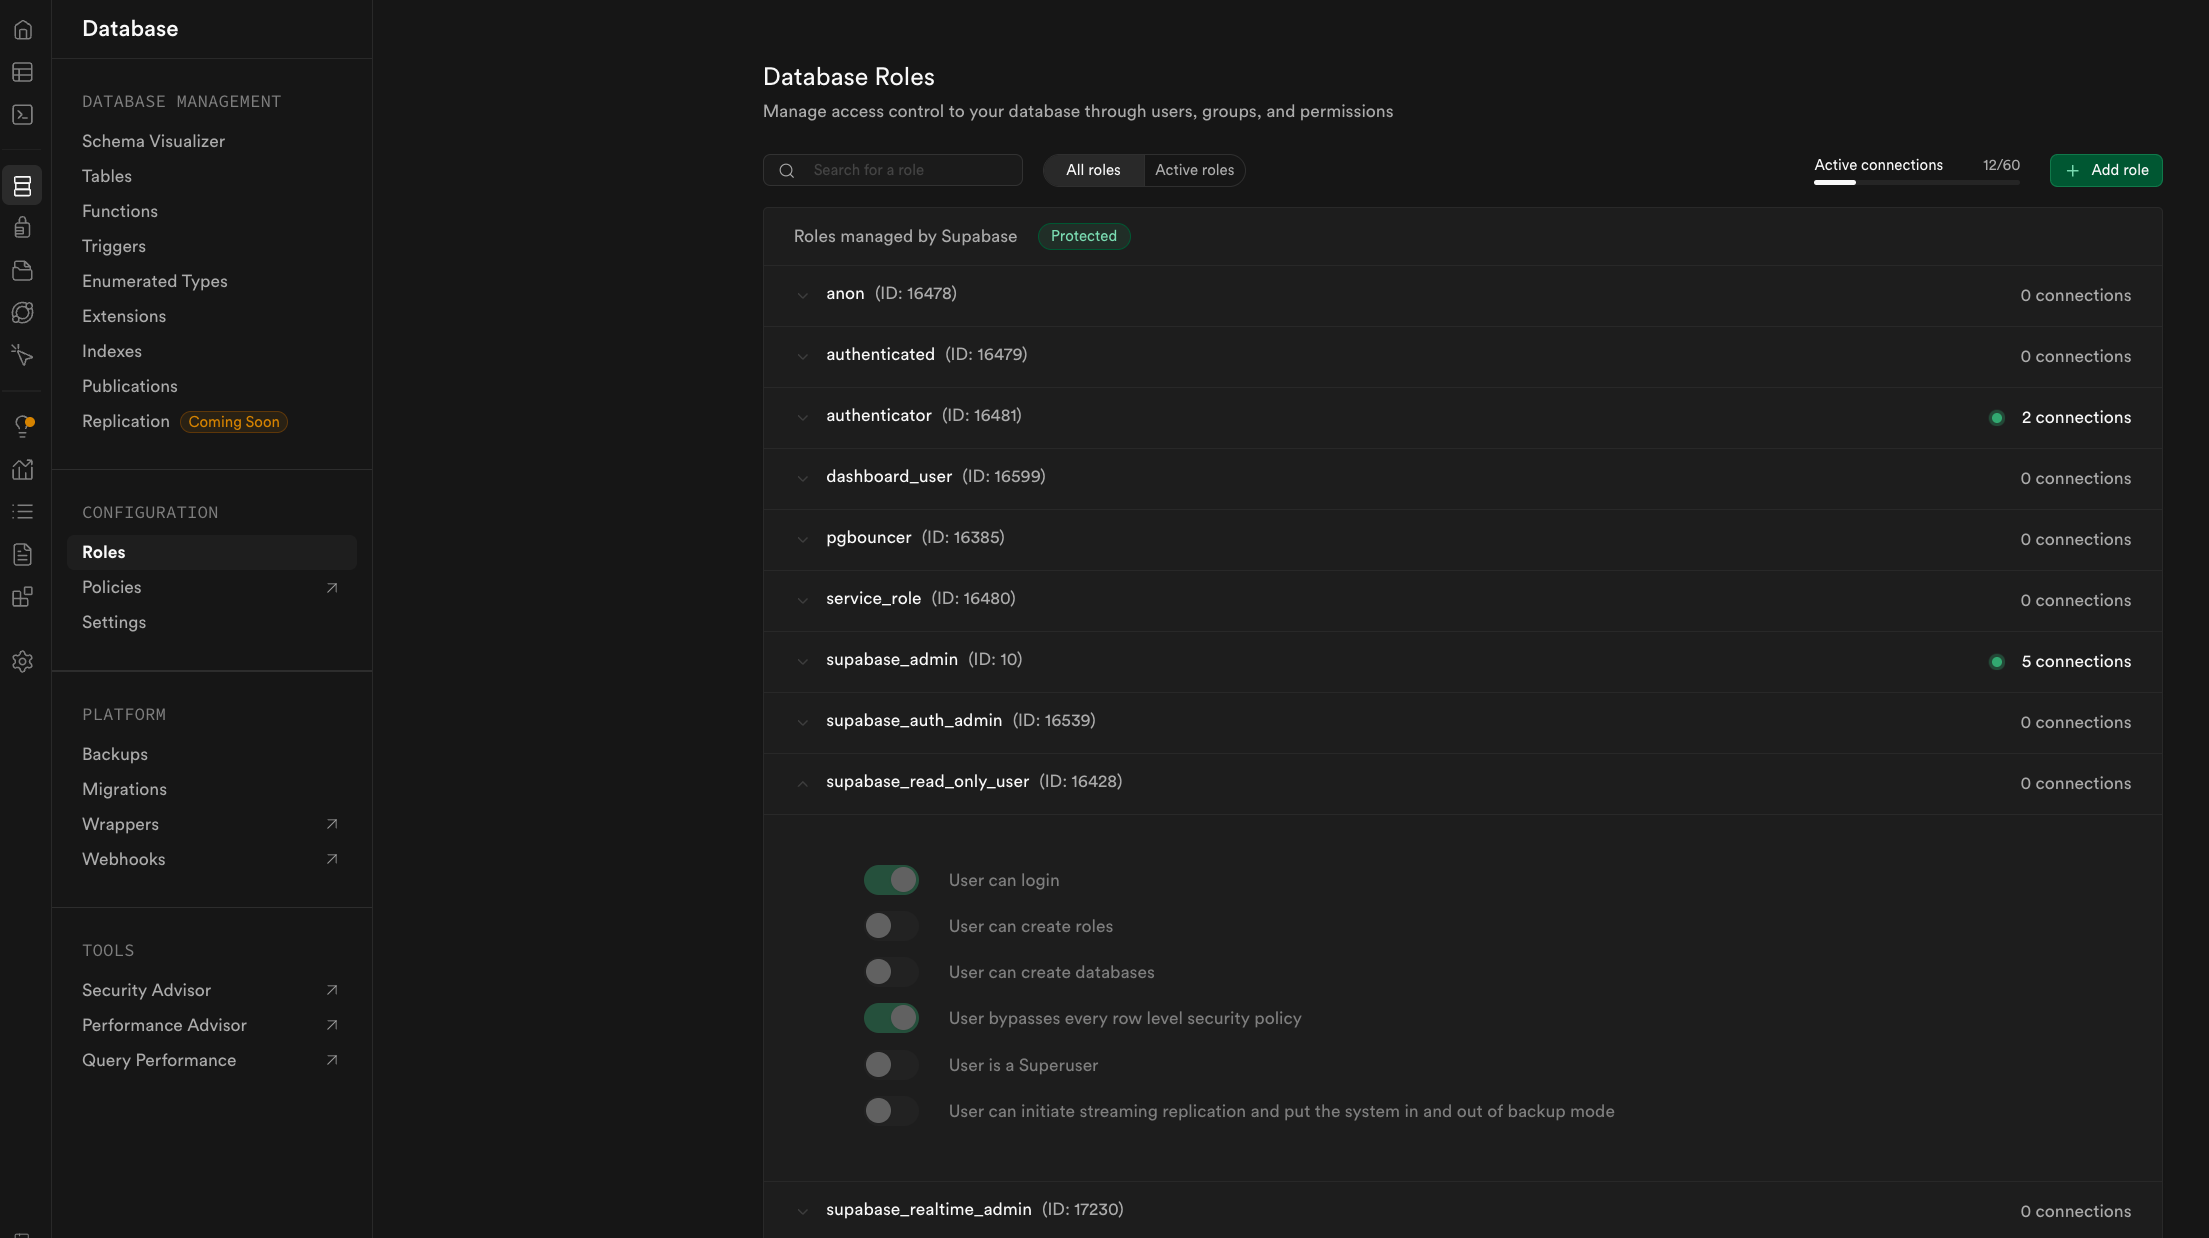Image resolution: width=2209 pixels, height=1238 pixels.
Task: Expand the supabase_admin role chevron
Action: click(802, 661)
